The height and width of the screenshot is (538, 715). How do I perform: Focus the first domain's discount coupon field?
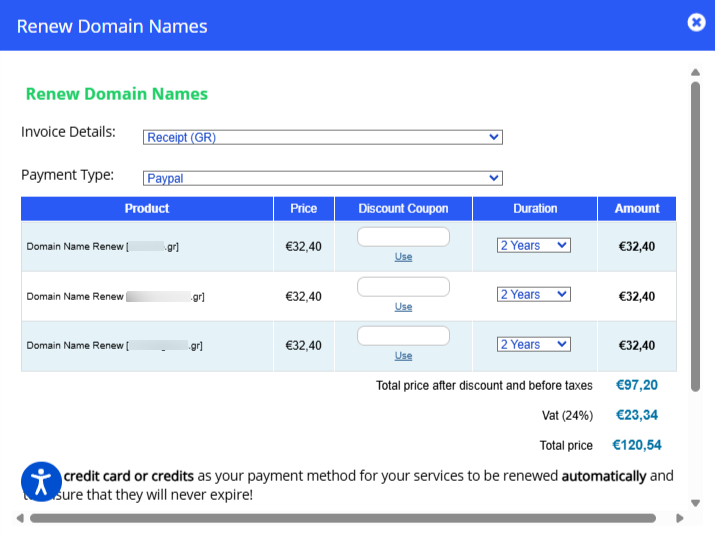[403, 237]
